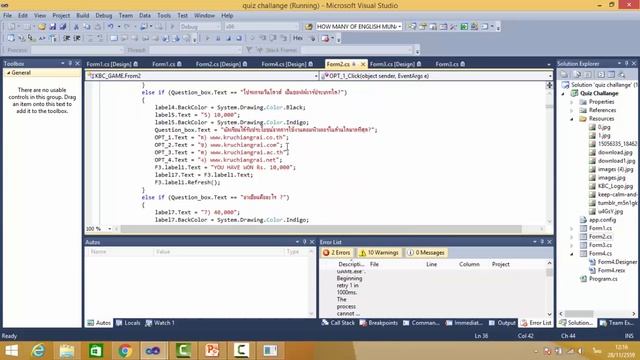This screenshot has height=360, width=640.
Task: Click the Restart debugging icon
Action: pyautogui.click(x=239, y=38)
